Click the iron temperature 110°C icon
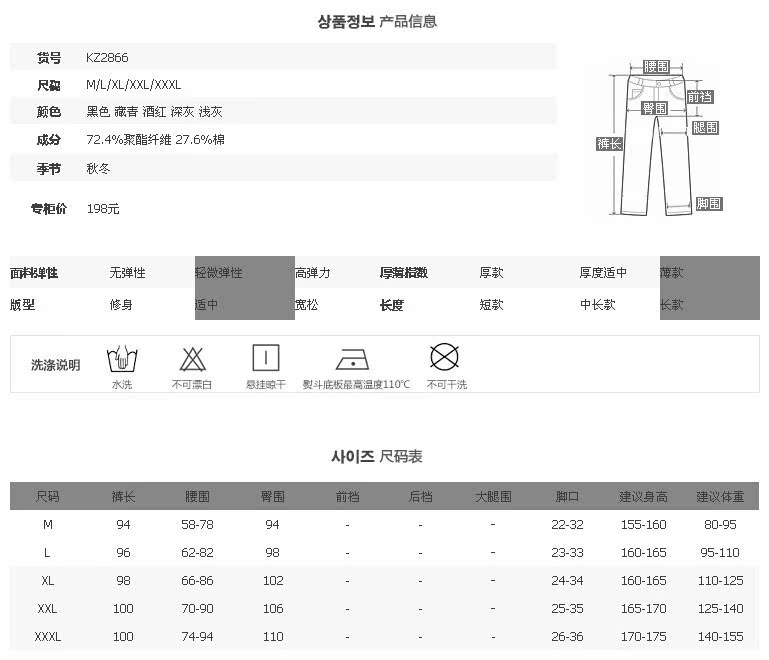This screenshot has height=660, width=769. 353,359
